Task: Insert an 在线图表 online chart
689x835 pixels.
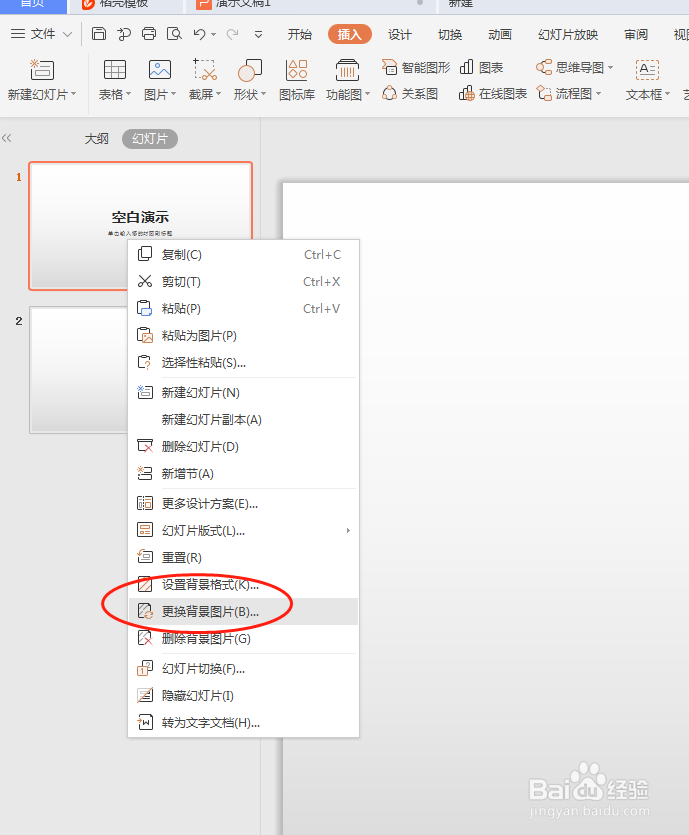Action: click(493, 94)
